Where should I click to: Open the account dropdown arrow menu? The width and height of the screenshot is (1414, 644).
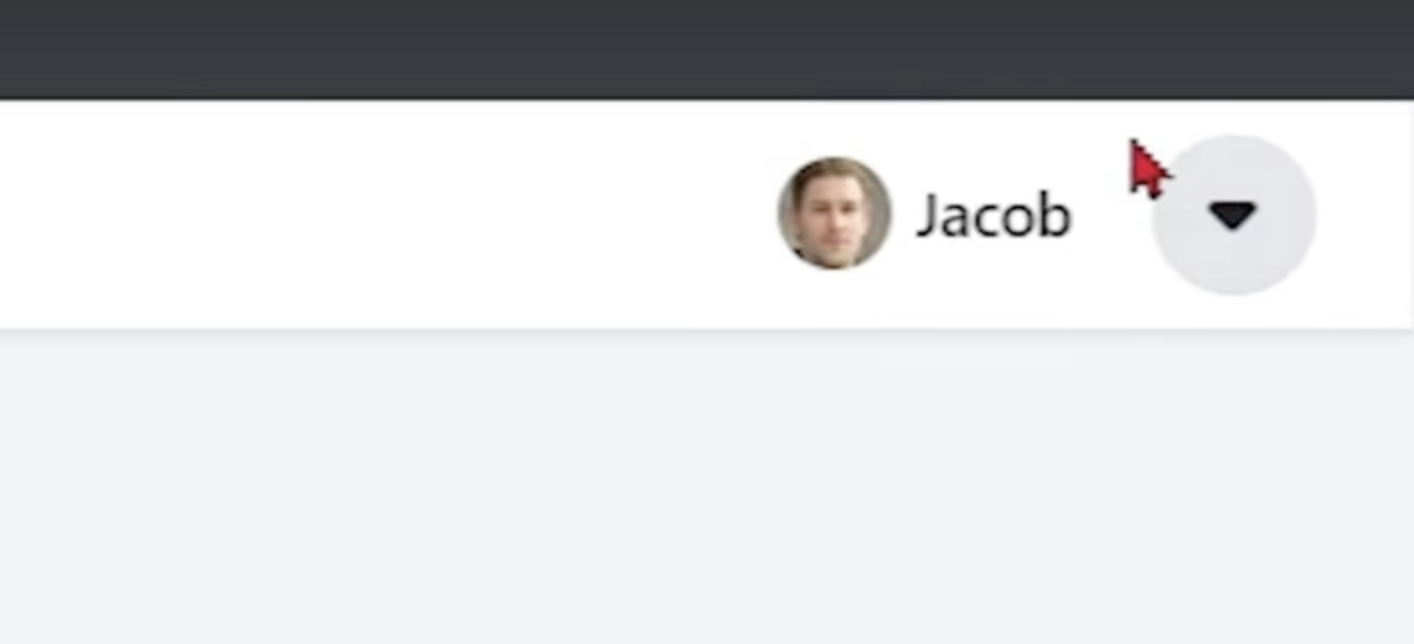[x=1233, y=214]
